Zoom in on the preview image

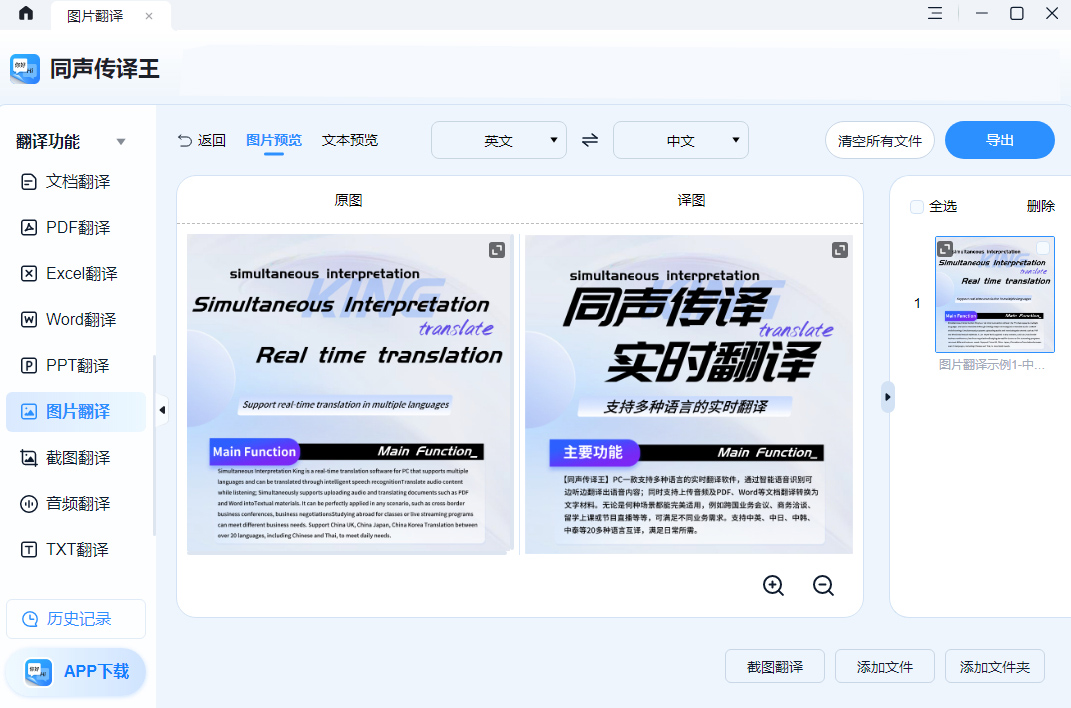pos(773,585)
